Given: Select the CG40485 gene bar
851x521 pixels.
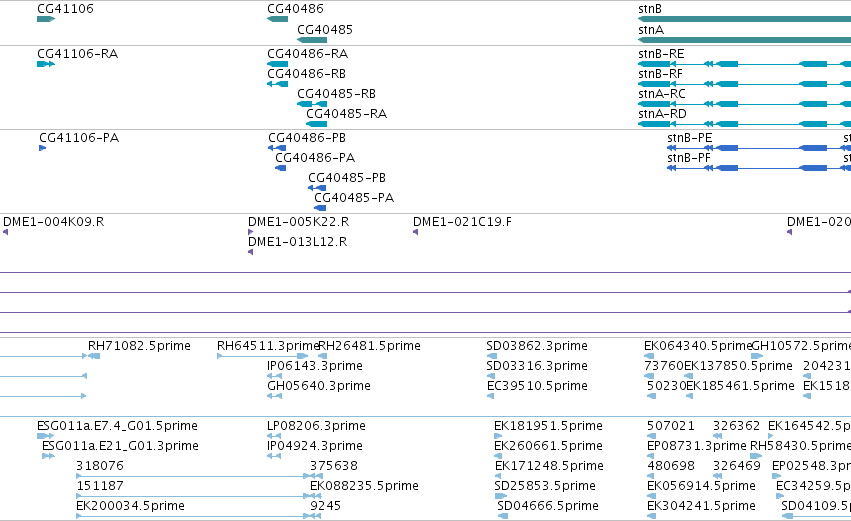Looking at the screenshot, I should point(312,40).
